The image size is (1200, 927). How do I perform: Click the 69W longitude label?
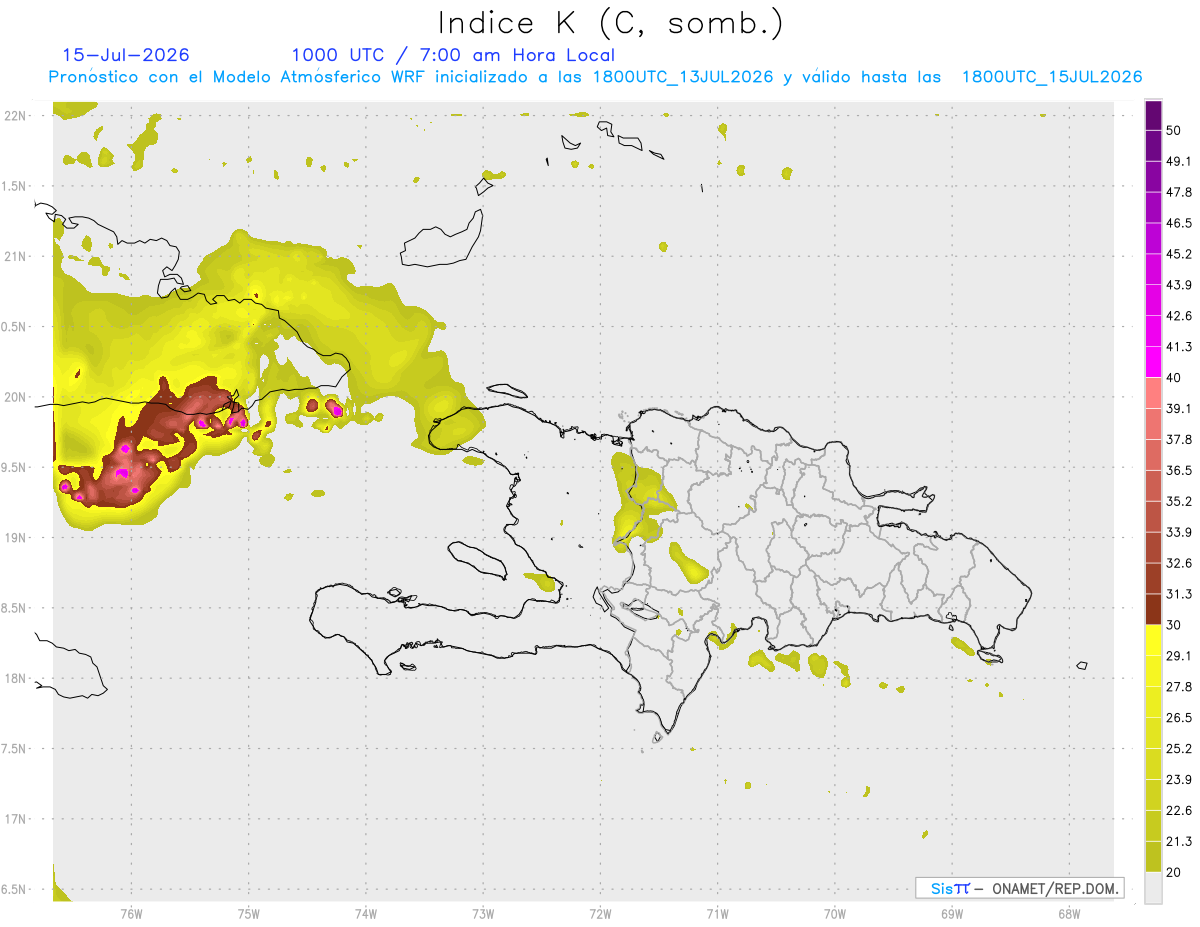952,914
